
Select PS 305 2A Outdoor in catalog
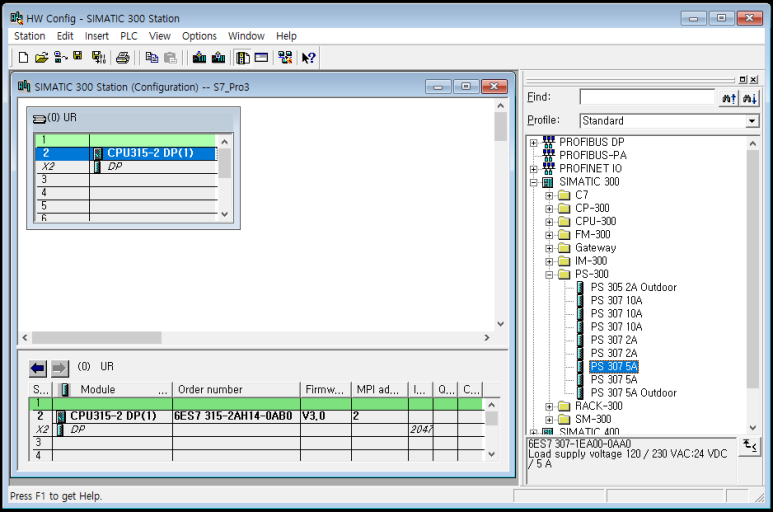pyautogui.click(x=633, y=287)
